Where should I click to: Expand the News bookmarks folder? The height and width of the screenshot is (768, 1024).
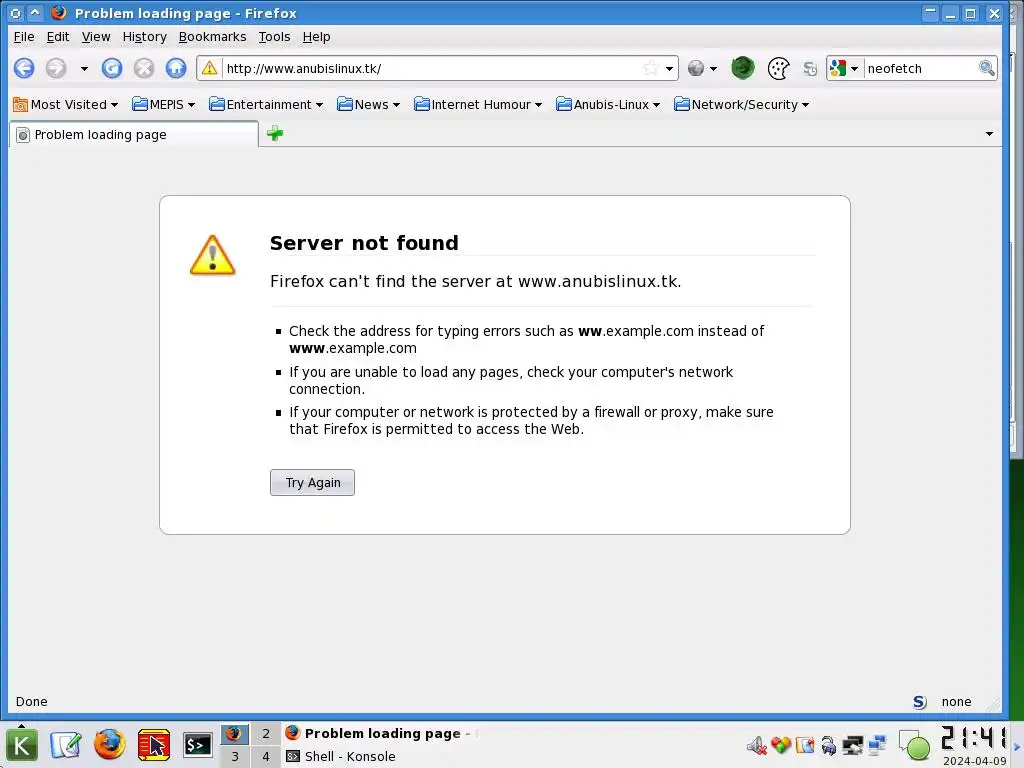point(368,104)
